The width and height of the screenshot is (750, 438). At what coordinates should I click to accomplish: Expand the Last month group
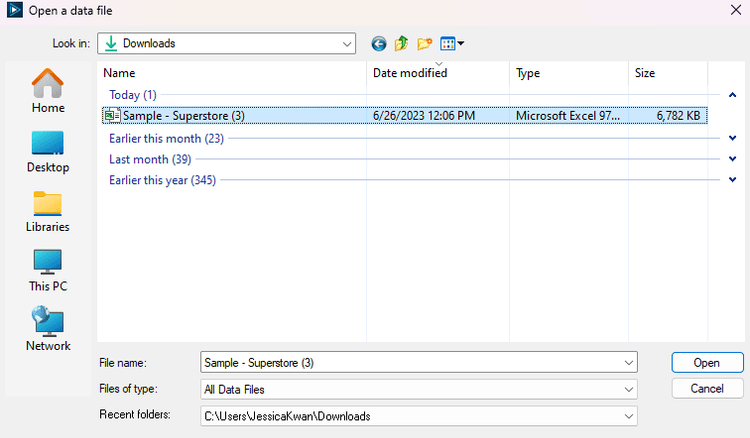pyautogui.click(x=733, y=159)
